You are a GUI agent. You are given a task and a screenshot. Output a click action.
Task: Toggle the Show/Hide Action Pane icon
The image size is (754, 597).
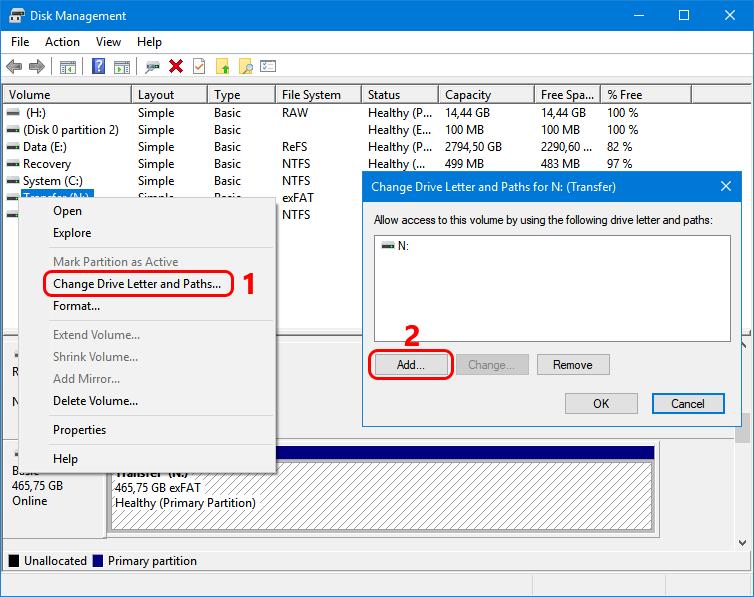[x=122, y=67]
